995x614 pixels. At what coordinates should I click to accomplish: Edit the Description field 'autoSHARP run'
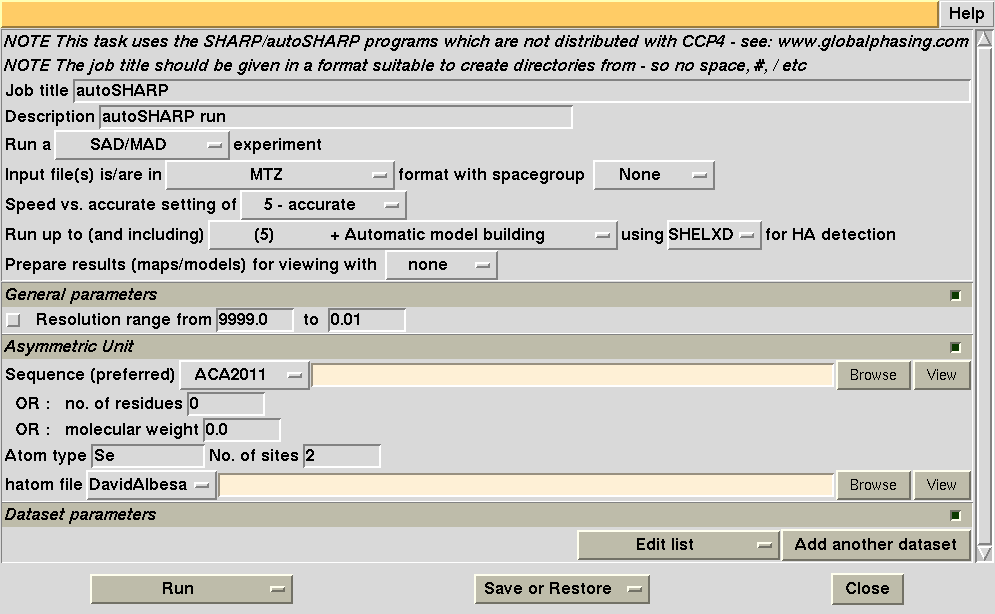(x=336, y=117)
